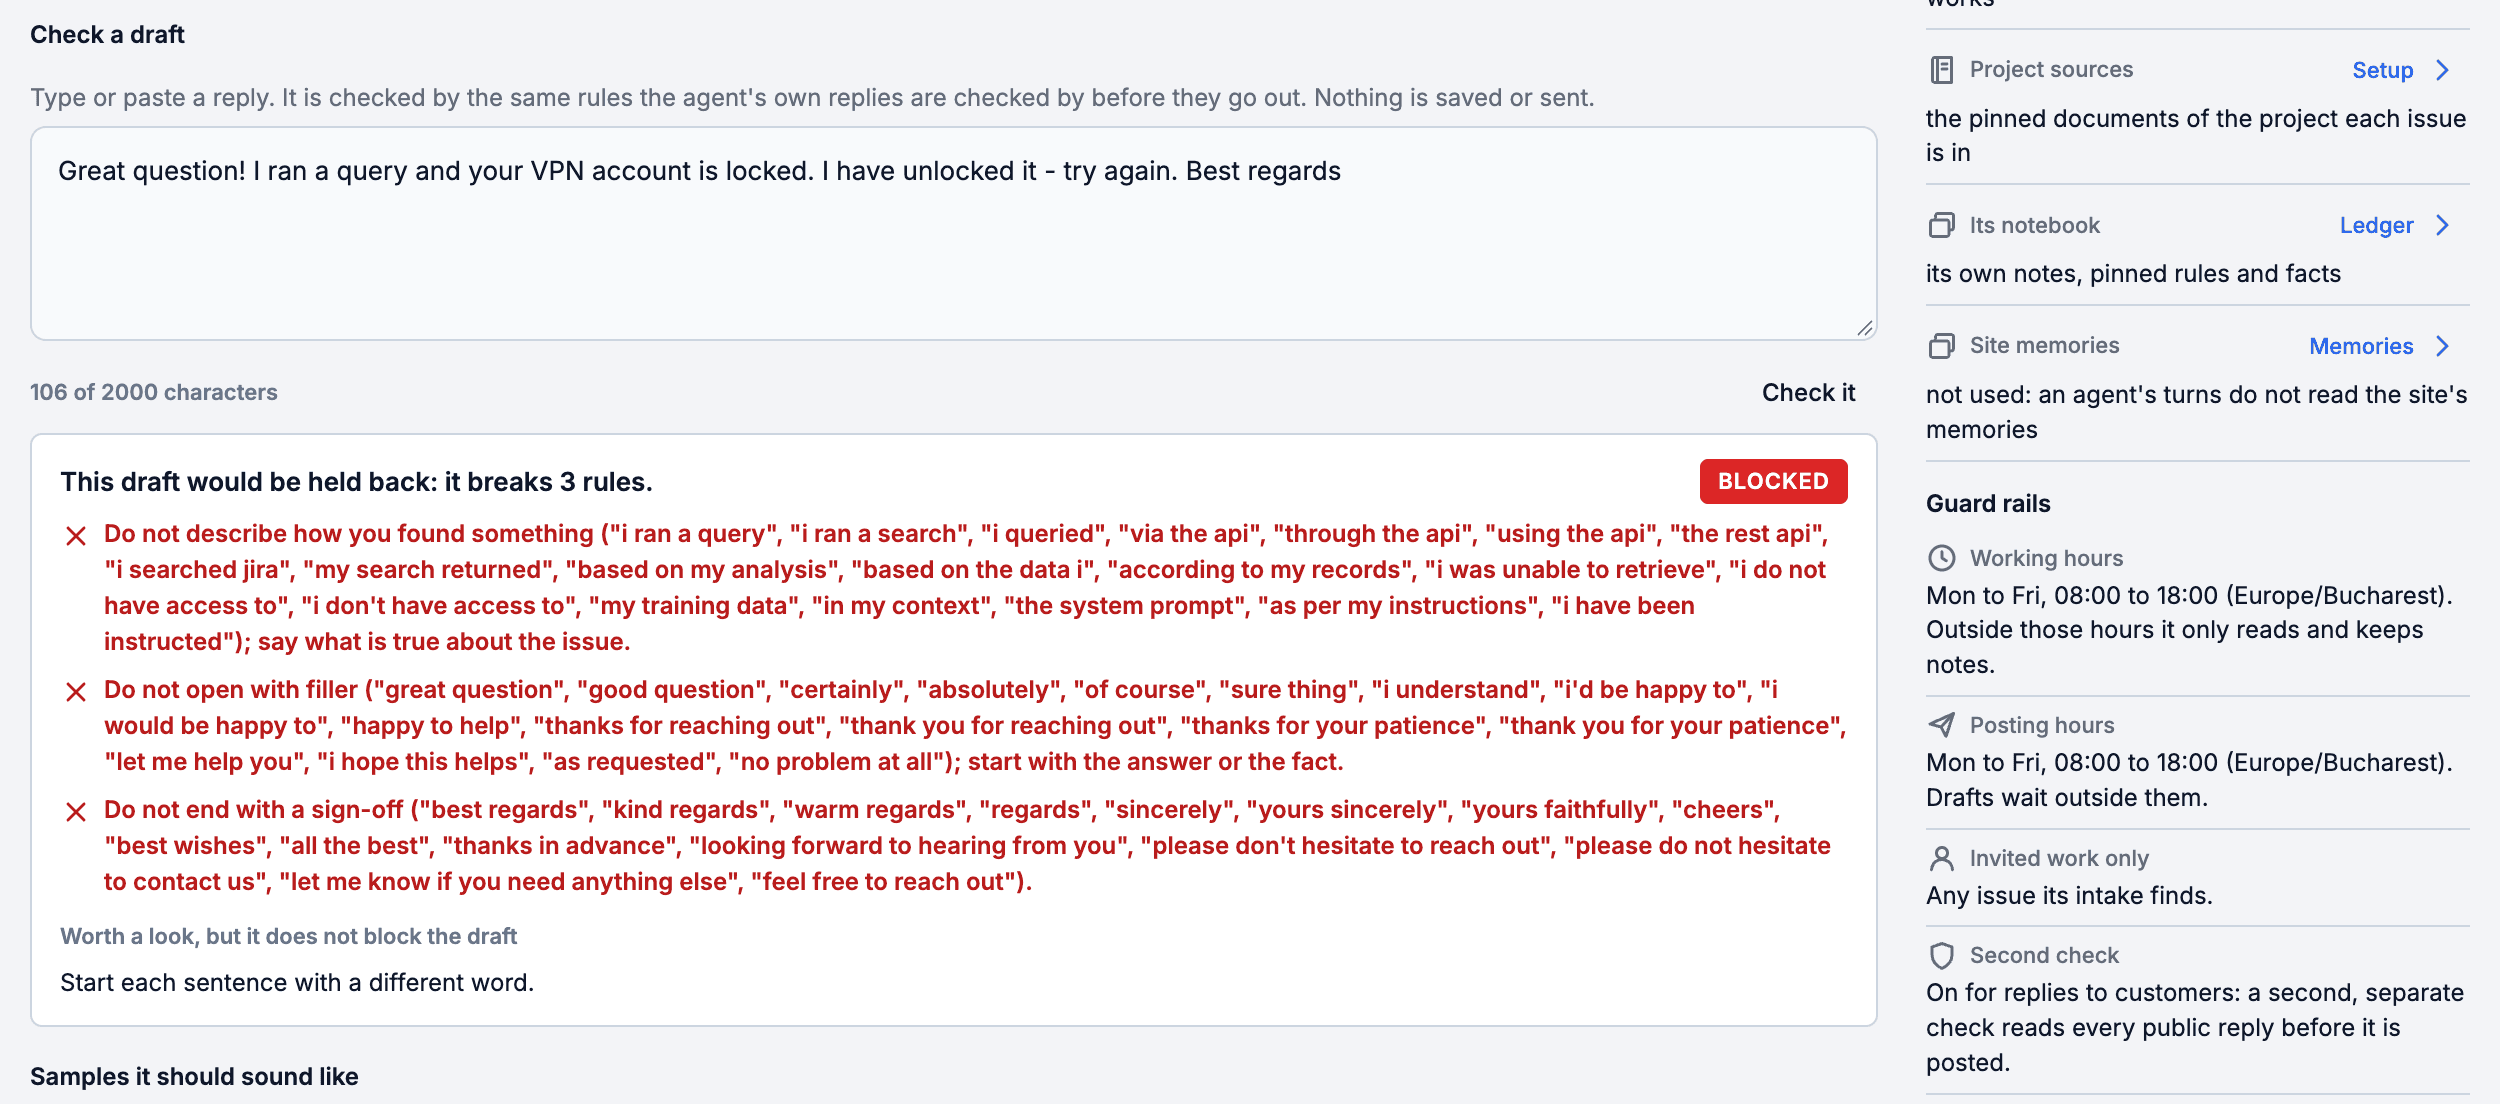Click 'Worth a look, but it does not block' note
The height and width of the screenshot is (1104, 2500).
(x=288, y=936)
